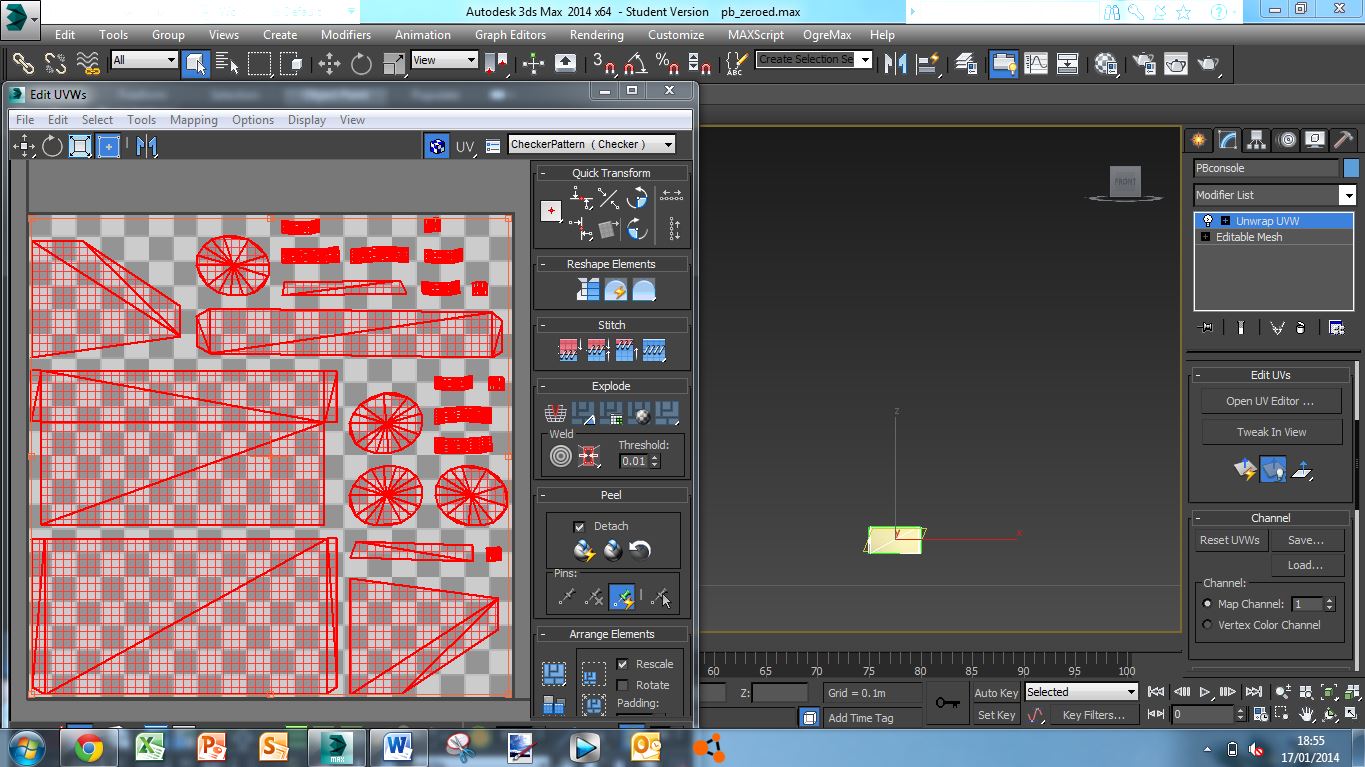Click the Quick Planar Map icon in Edit UVs
1365x767 pixels.
coord(1245,469)
